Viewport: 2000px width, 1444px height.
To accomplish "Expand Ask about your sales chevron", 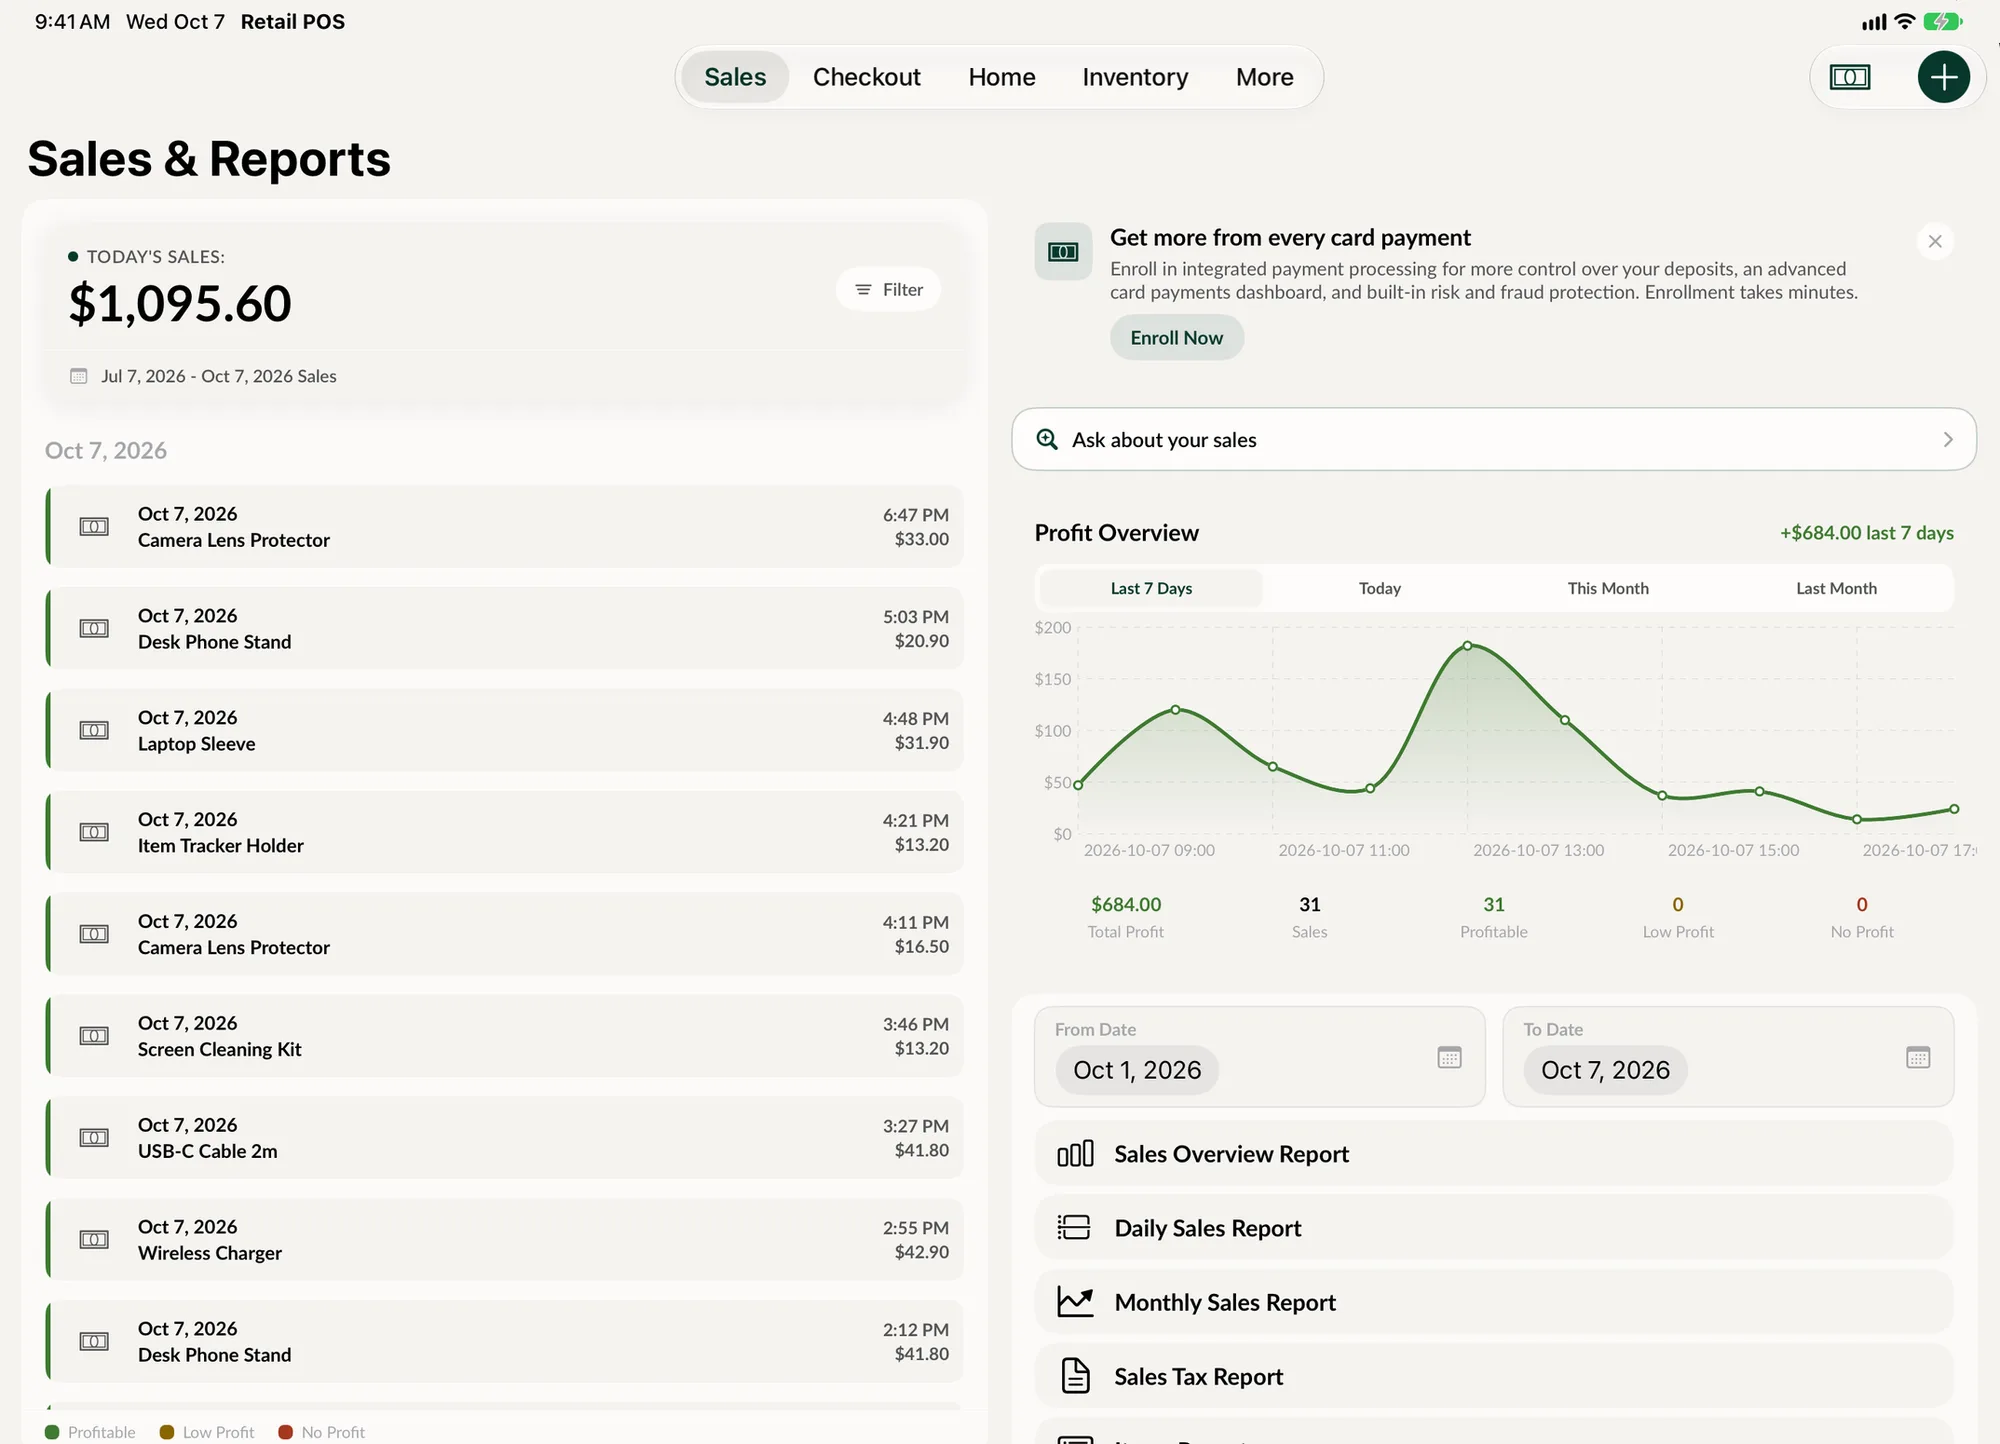I will pos(1947,439).
